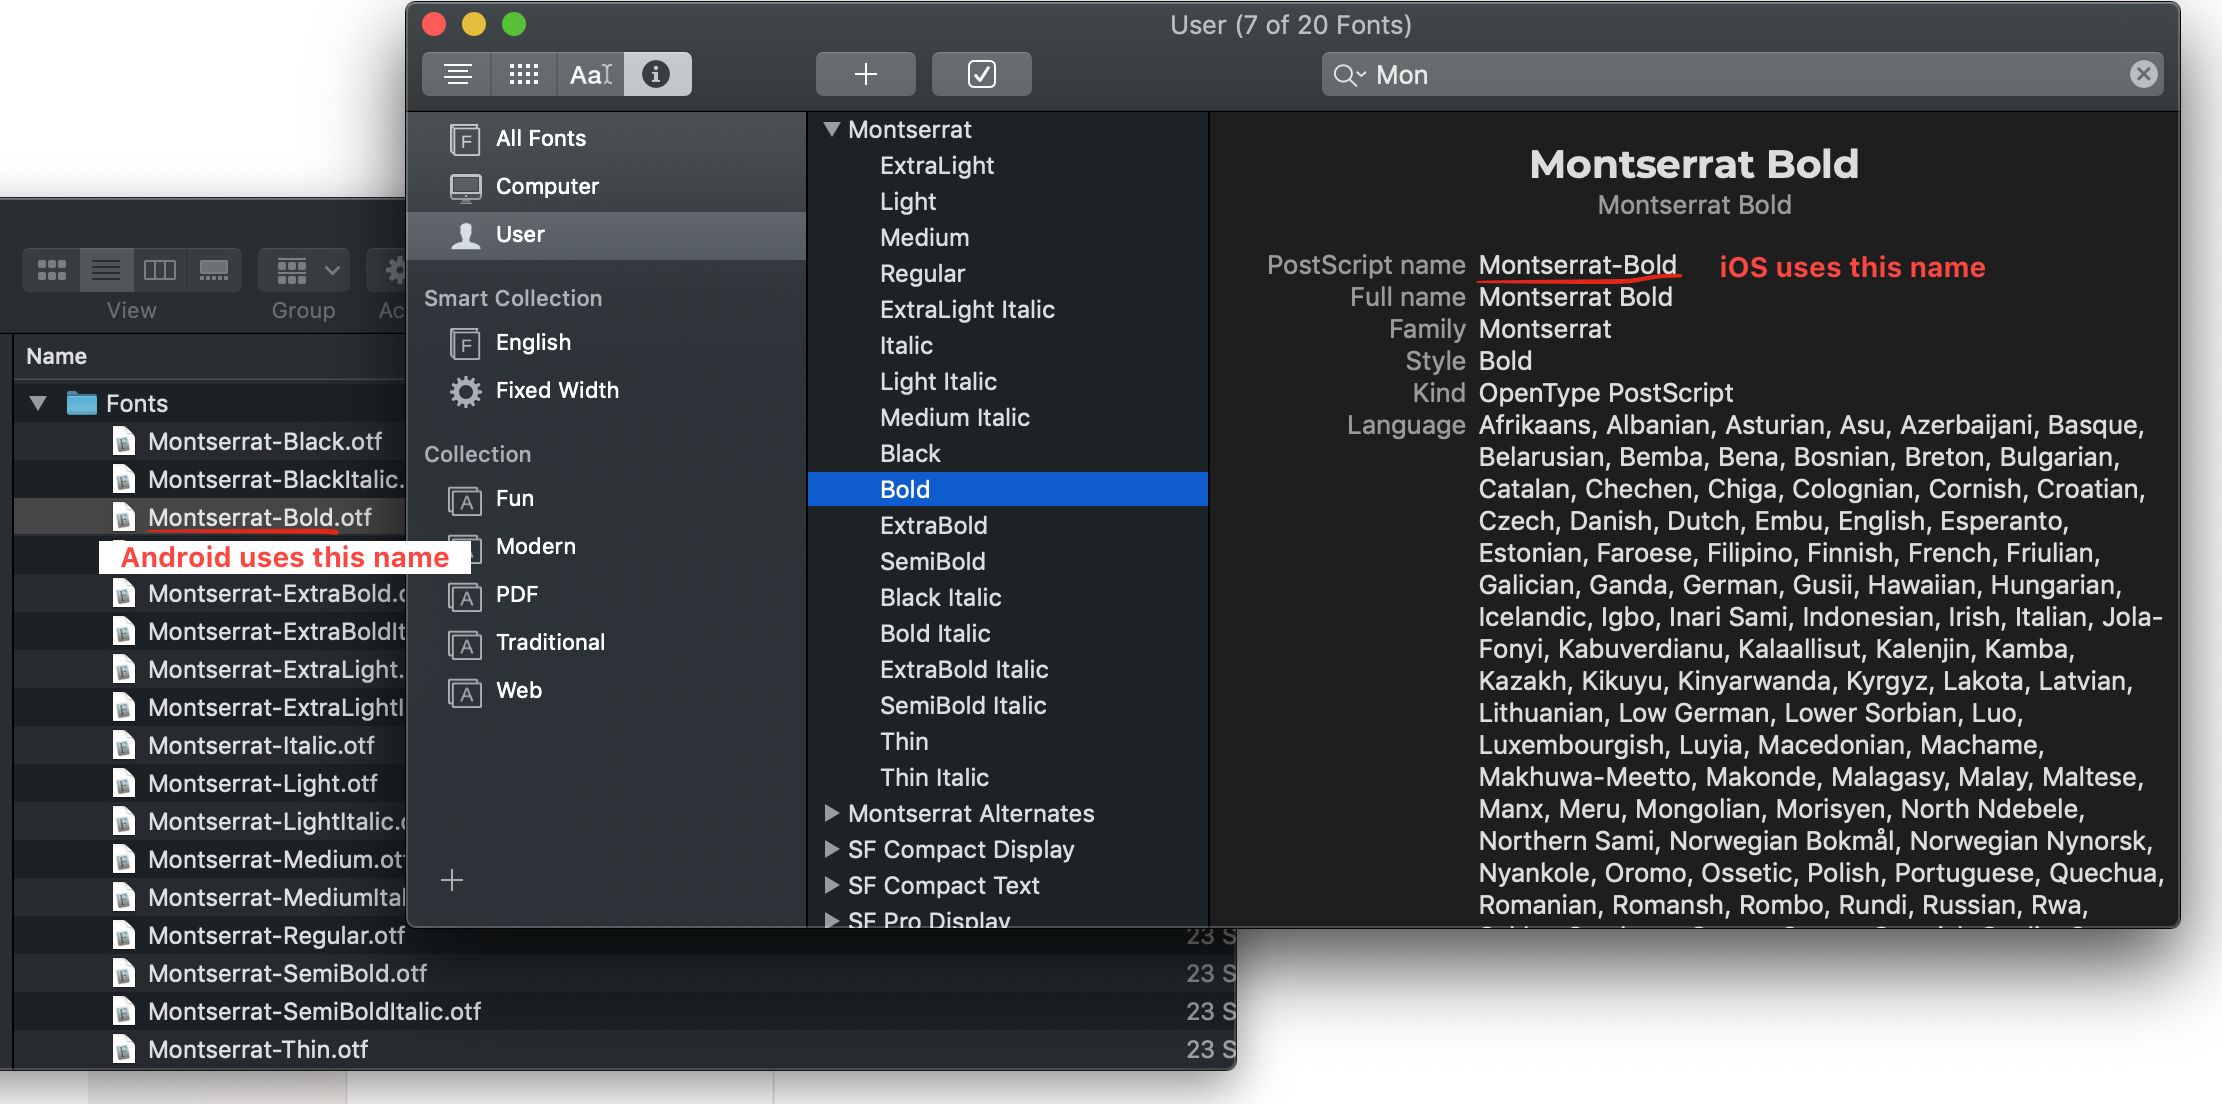Select the ExtraLight font style
2222x1104 pixels.
pyautogui.click(x=1007, y=166)
